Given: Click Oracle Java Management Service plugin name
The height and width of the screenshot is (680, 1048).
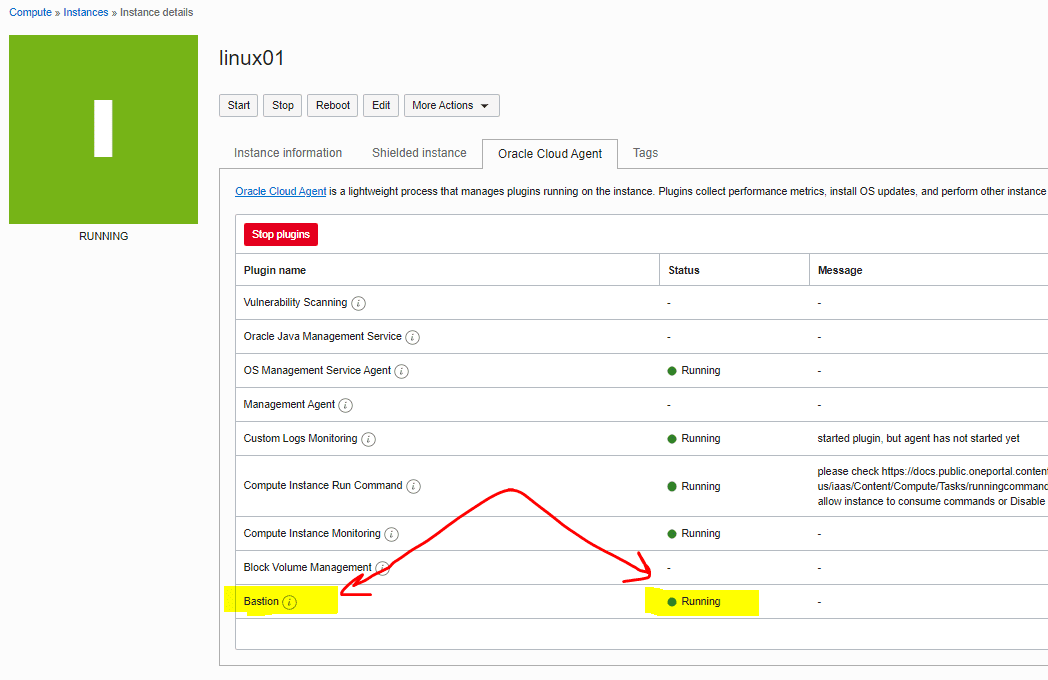Looking at the screenshot, I should click(x=322, y=336).
